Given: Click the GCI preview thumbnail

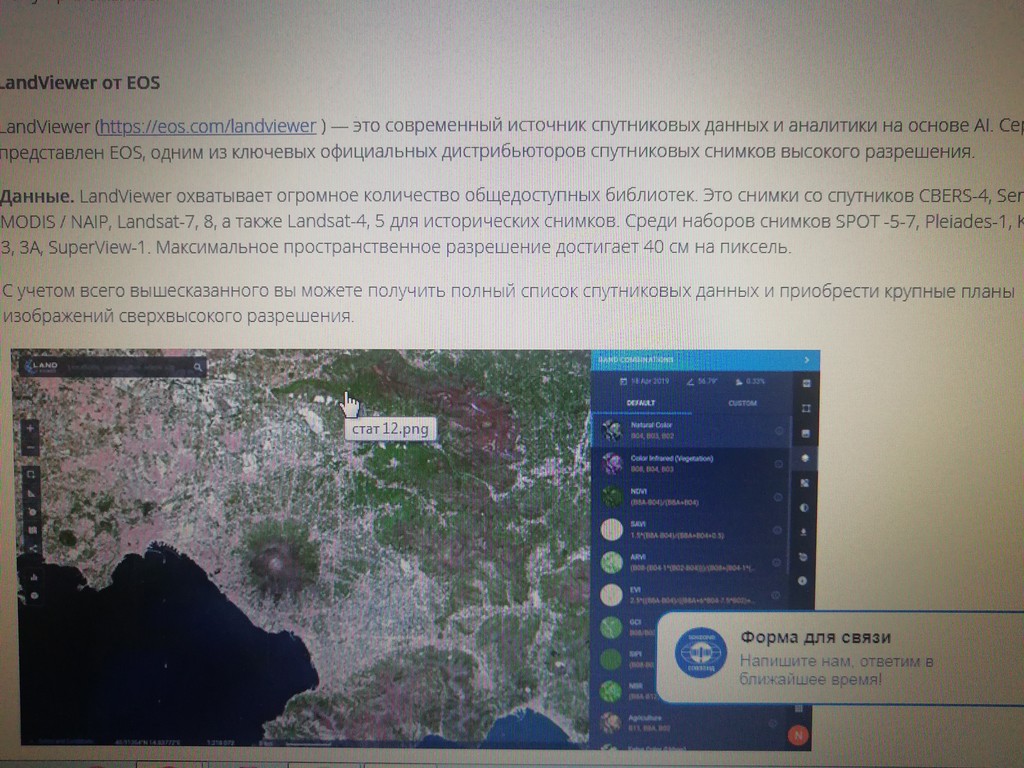Looking at the screenshot, I should click(611, 627).
